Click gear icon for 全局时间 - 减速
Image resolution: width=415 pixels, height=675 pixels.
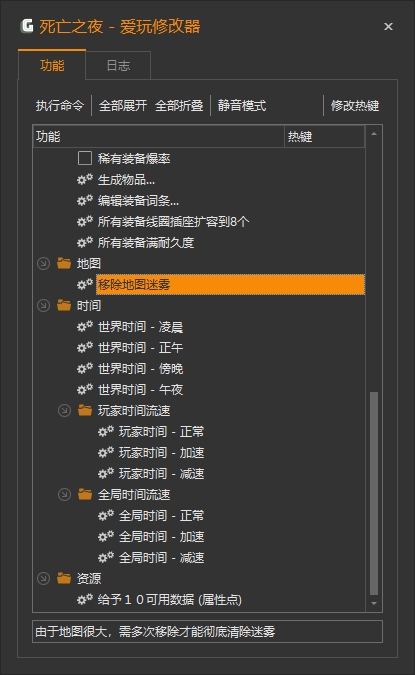pos(106,557)
